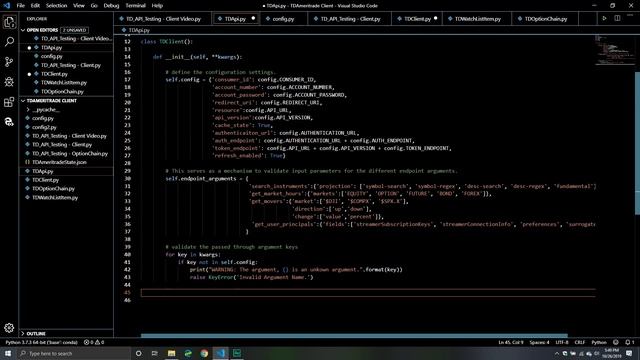Switch to TD_API_Testing - Client Video.py tab
640x360 pixels.
click(x=163, y=19)
